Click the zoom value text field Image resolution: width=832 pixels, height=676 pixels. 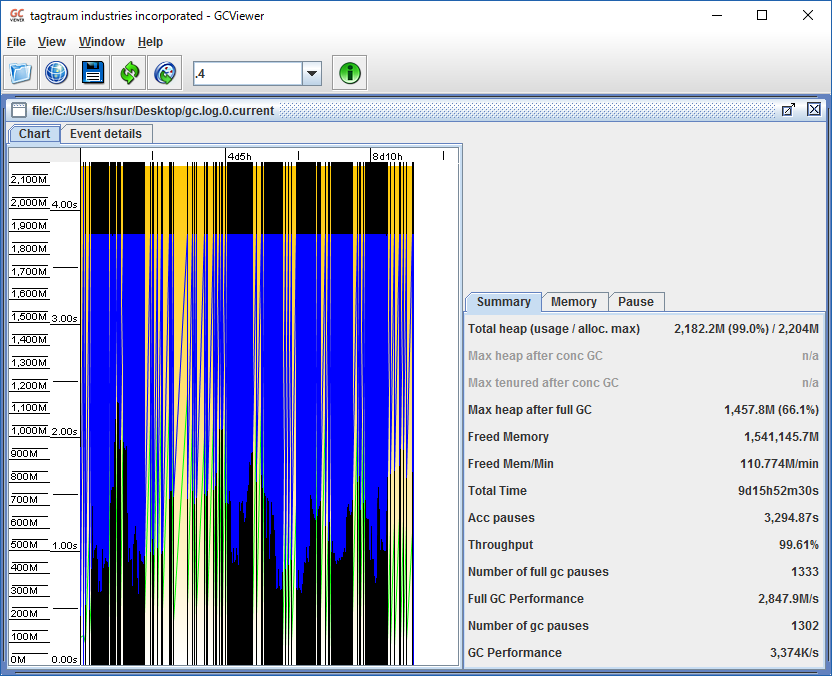click(247, 74)
